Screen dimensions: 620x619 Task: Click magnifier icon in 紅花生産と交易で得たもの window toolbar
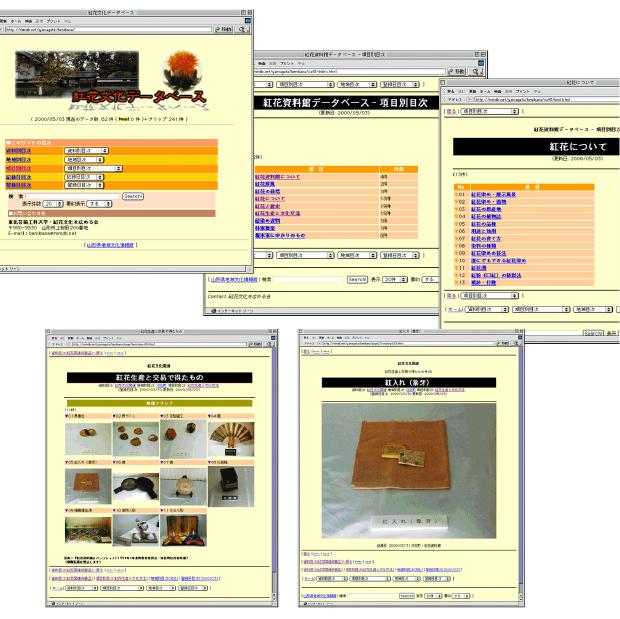(x=268, y=345)
